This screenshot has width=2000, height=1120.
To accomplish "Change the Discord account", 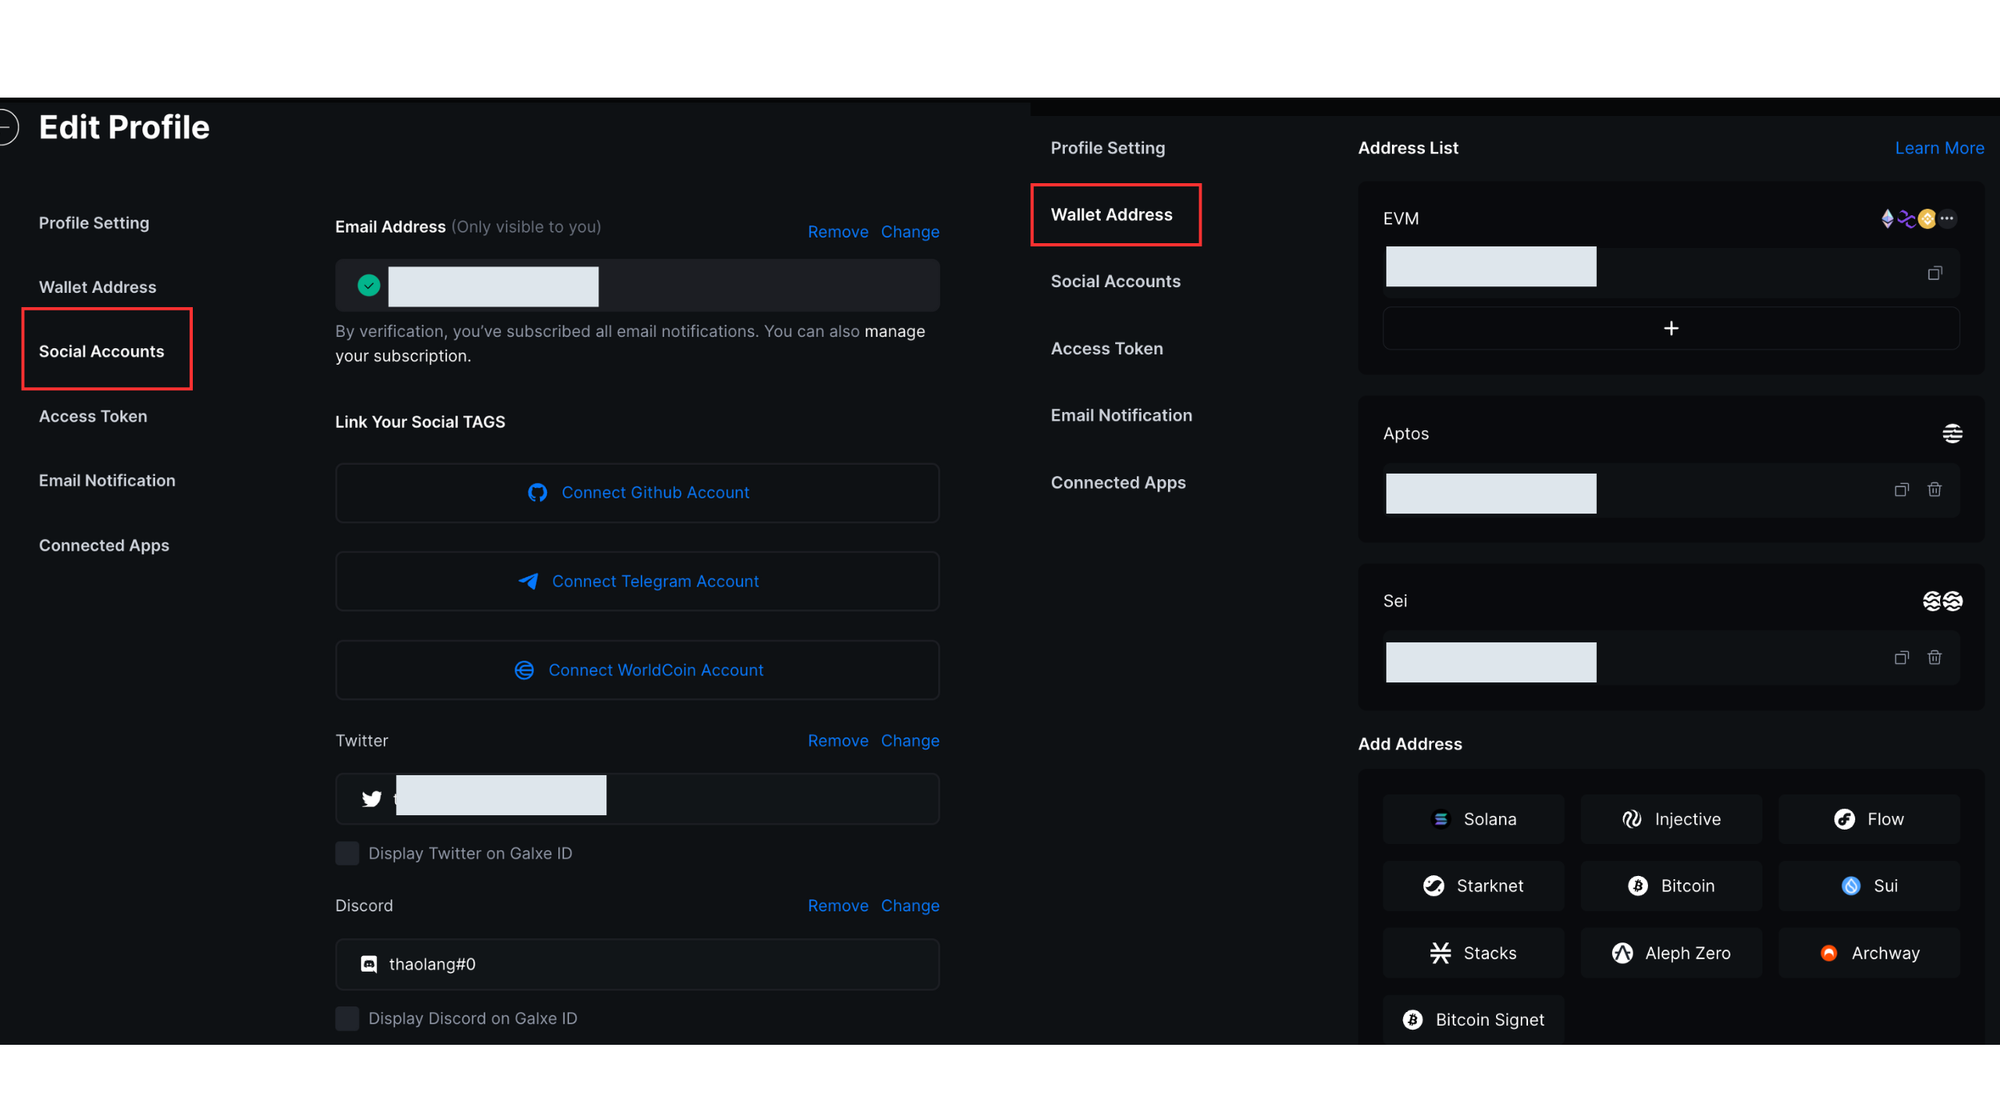I will [x=909, y=906].
